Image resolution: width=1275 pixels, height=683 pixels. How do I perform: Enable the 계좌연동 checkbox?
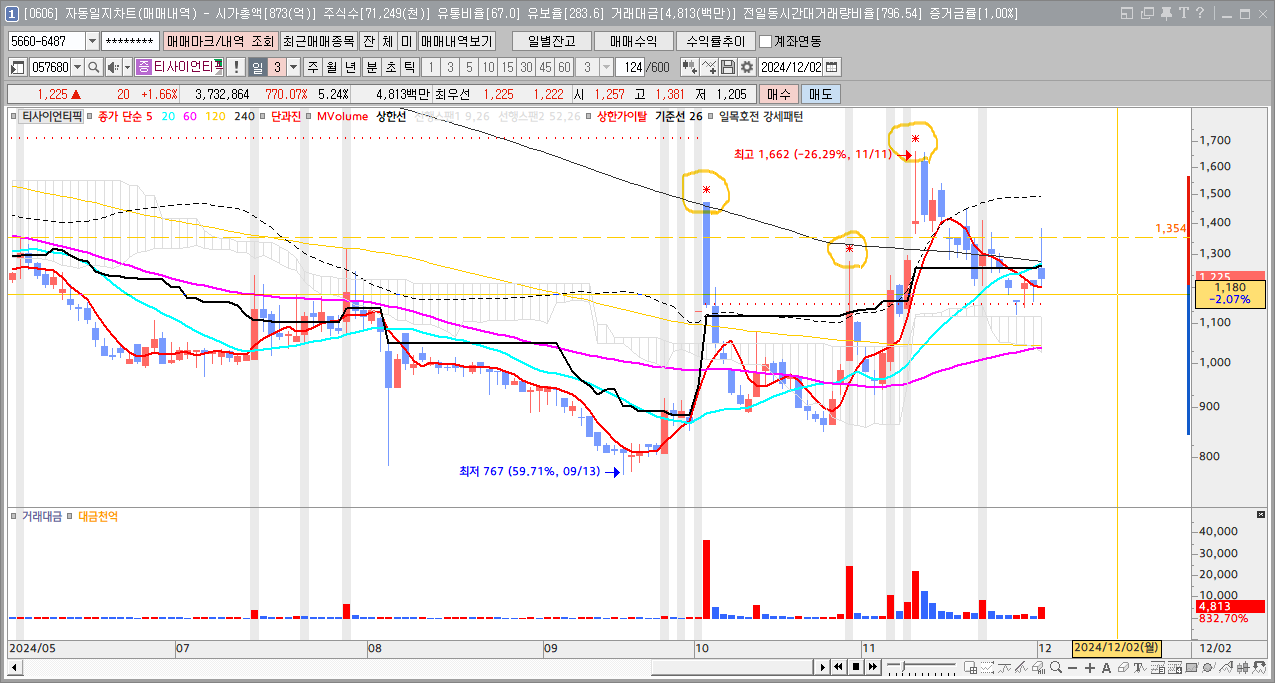tap(766, 41)
